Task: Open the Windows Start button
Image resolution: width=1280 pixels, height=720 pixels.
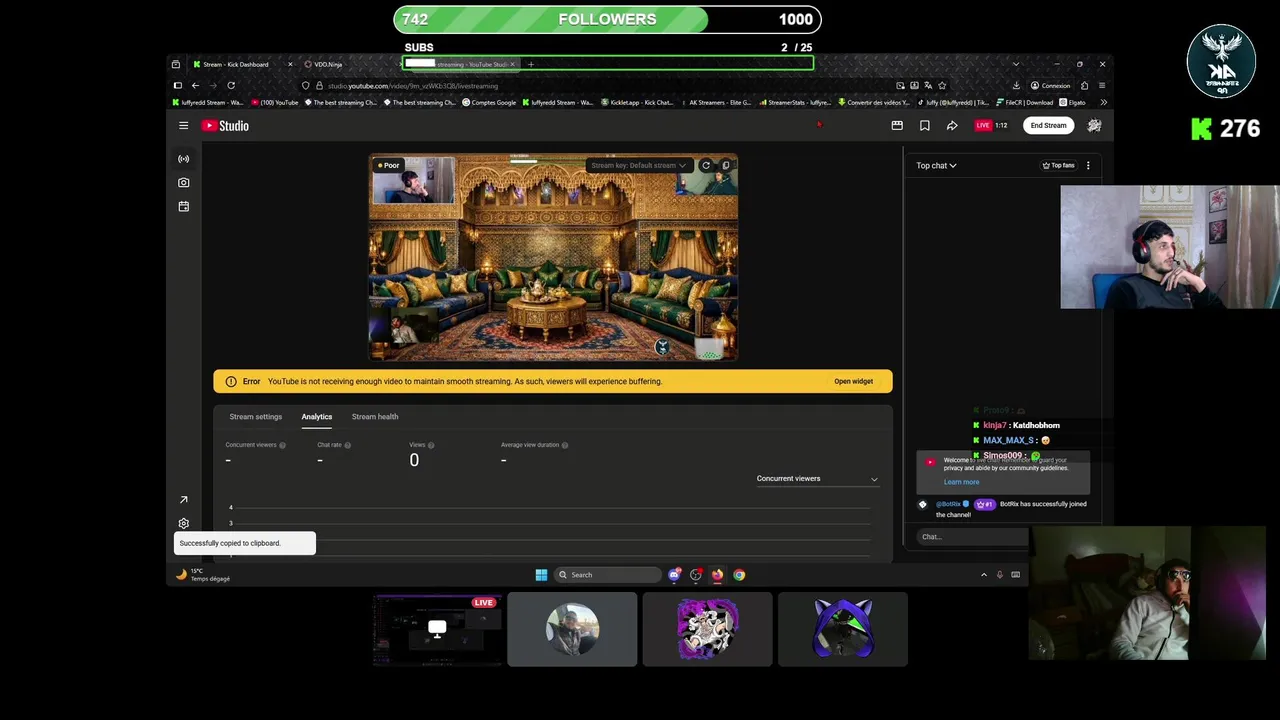Action: pos(541,575)
